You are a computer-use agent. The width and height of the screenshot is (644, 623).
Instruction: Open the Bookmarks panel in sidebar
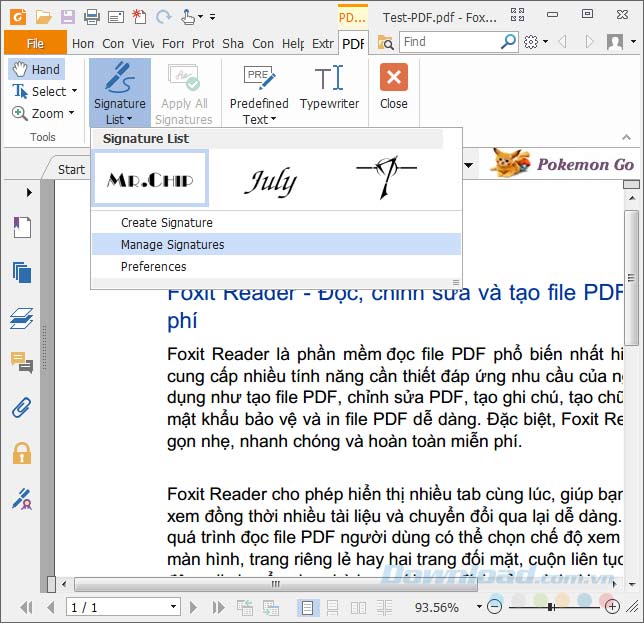[22, 228]
